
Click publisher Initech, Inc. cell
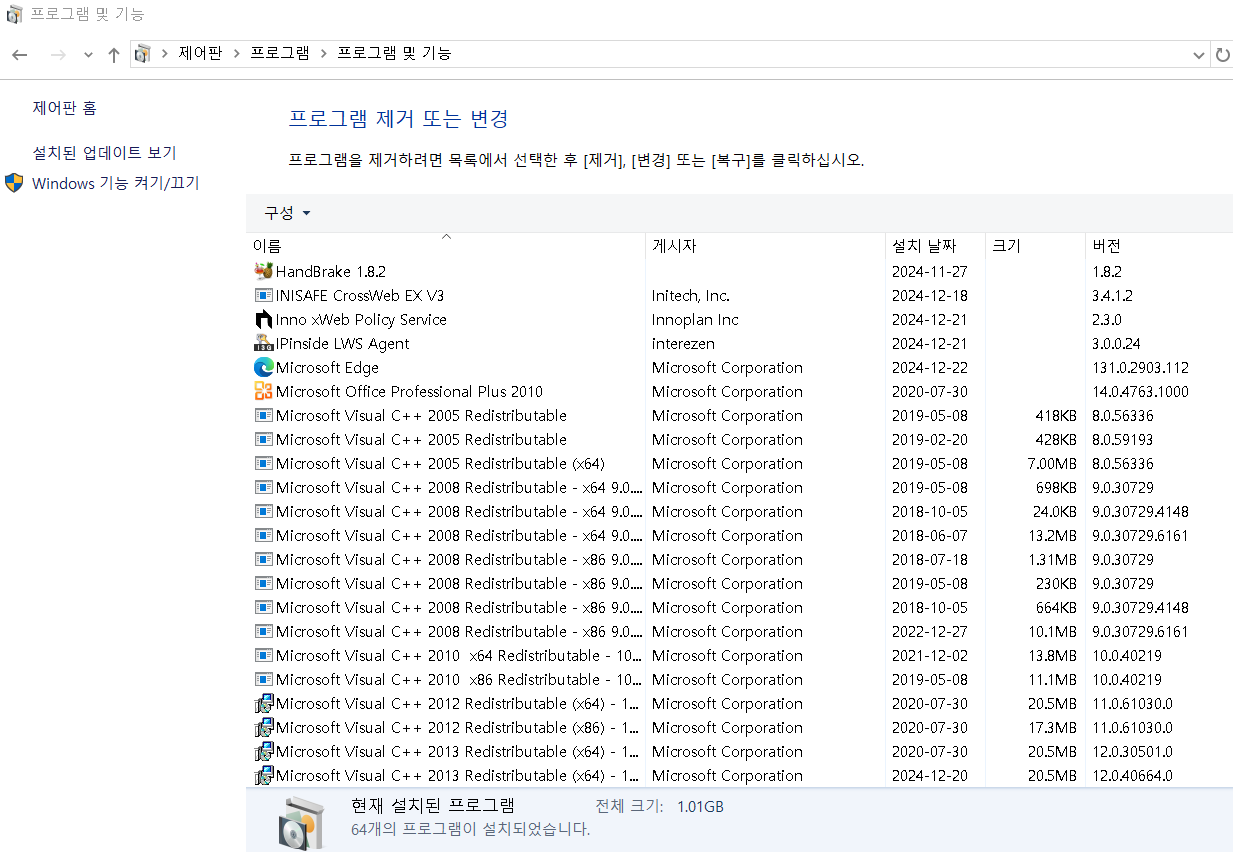[x=691, y=296]
